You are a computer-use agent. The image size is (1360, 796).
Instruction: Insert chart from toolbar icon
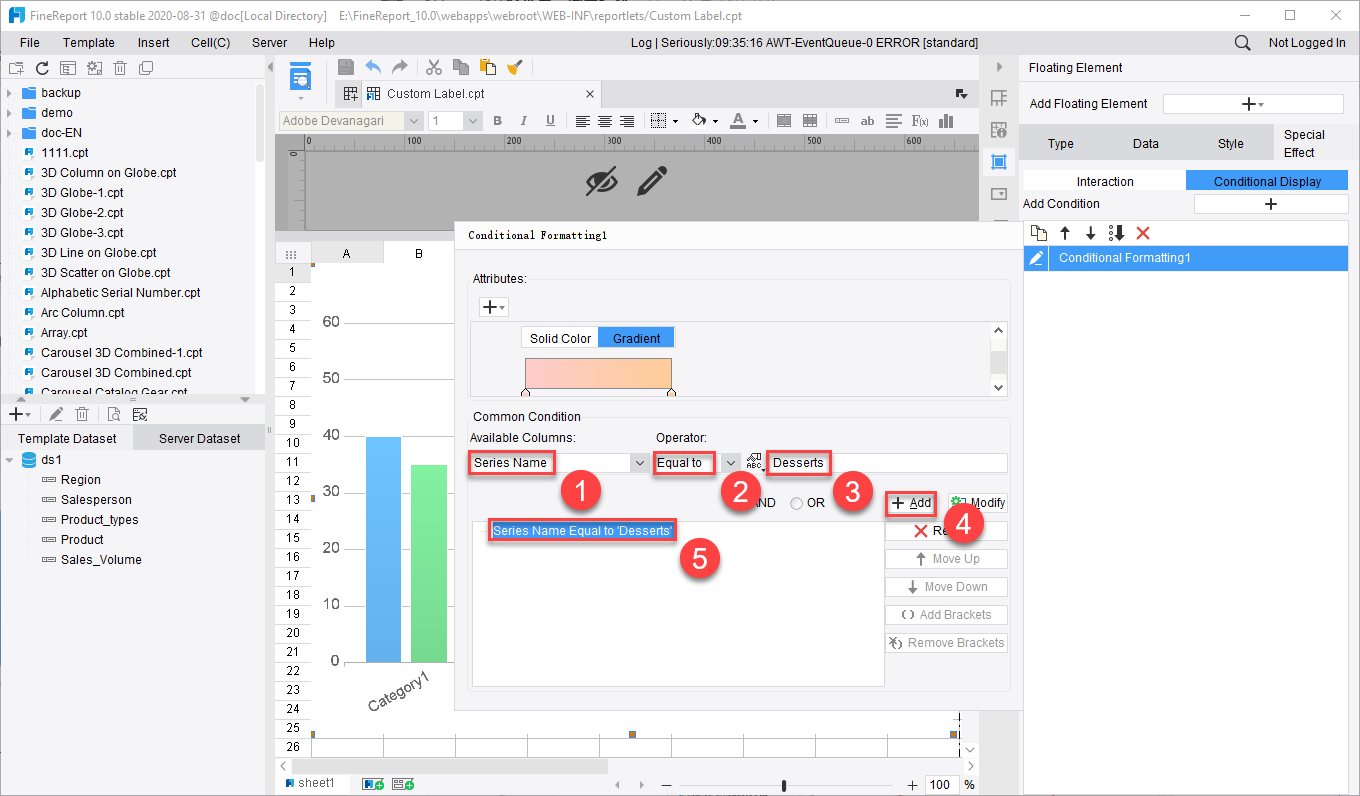pos(946,121)
